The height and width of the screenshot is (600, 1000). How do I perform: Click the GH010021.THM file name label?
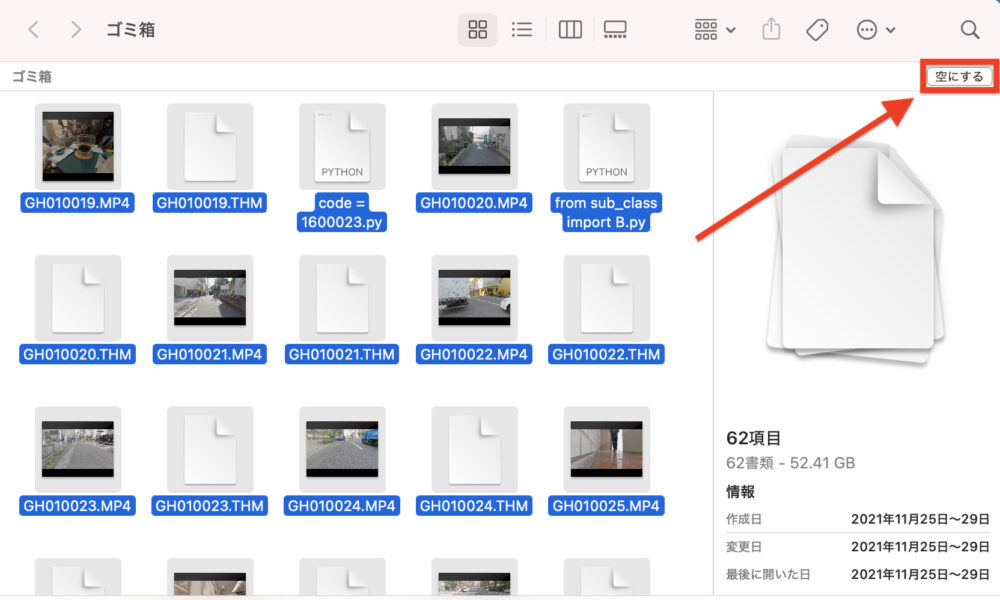(342, 355)
